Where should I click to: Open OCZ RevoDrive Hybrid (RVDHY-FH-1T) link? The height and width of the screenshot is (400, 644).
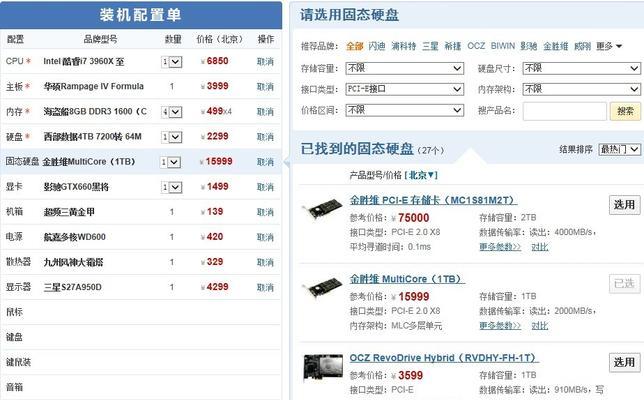point(444,358)
